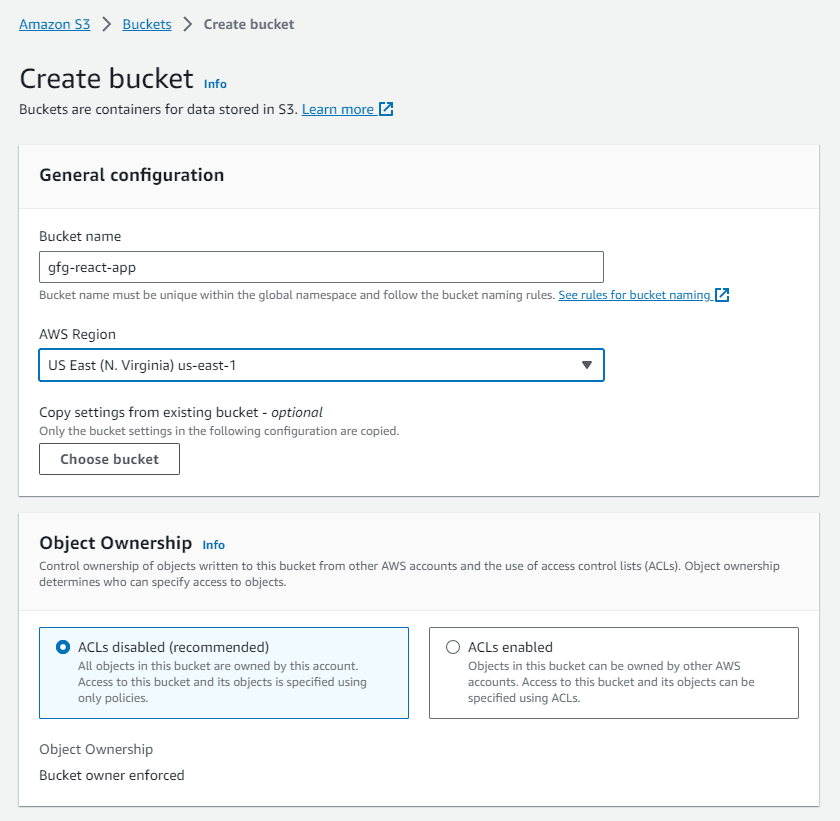
Task: Click the external link icon beside Learn more
Action: [x=387, y=110]
